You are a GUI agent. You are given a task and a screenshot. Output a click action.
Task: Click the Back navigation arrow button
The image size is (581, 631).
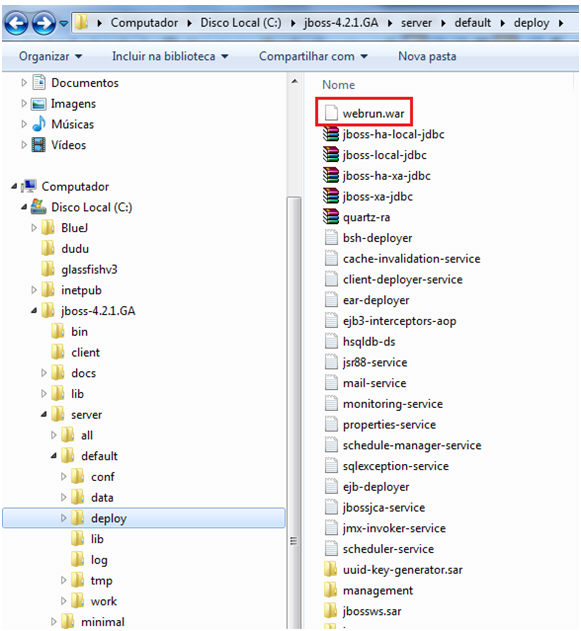click(16, 23)
